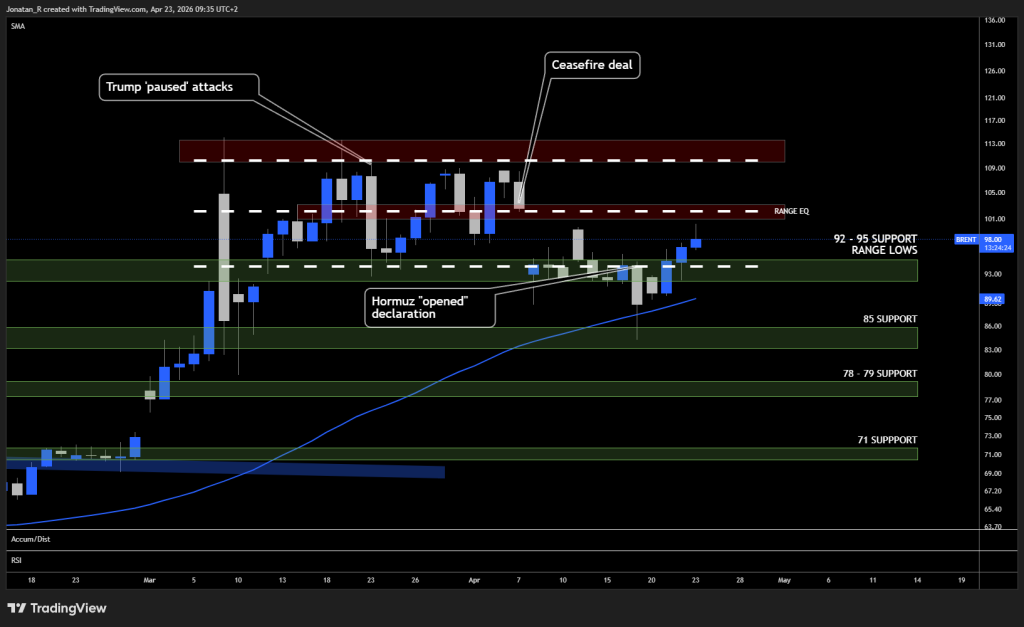The height and width of the screenshot is (627, 1024).
Task: Select the SMA indicator label
Action: [x=16, y=26]
